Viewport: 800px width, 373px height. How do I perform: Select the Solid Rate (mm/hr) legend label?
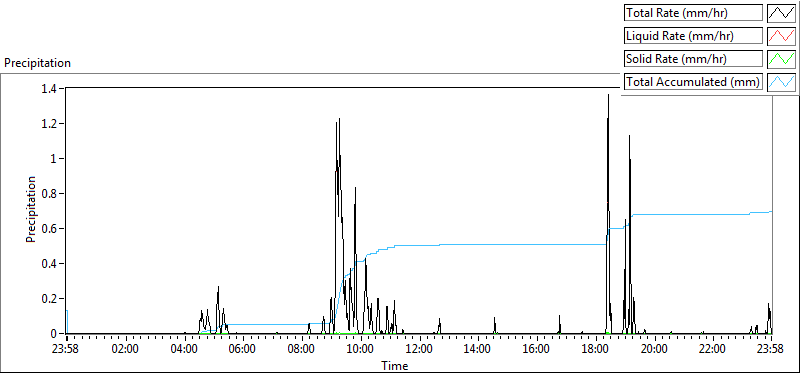[693, 59]
